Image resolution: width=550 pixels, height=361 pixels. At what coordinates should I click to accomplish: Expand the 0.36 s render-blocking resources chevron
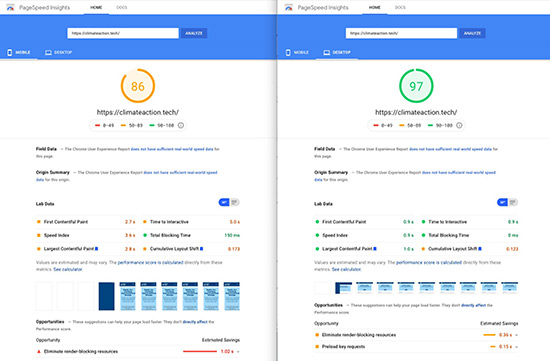pos(516,335)
